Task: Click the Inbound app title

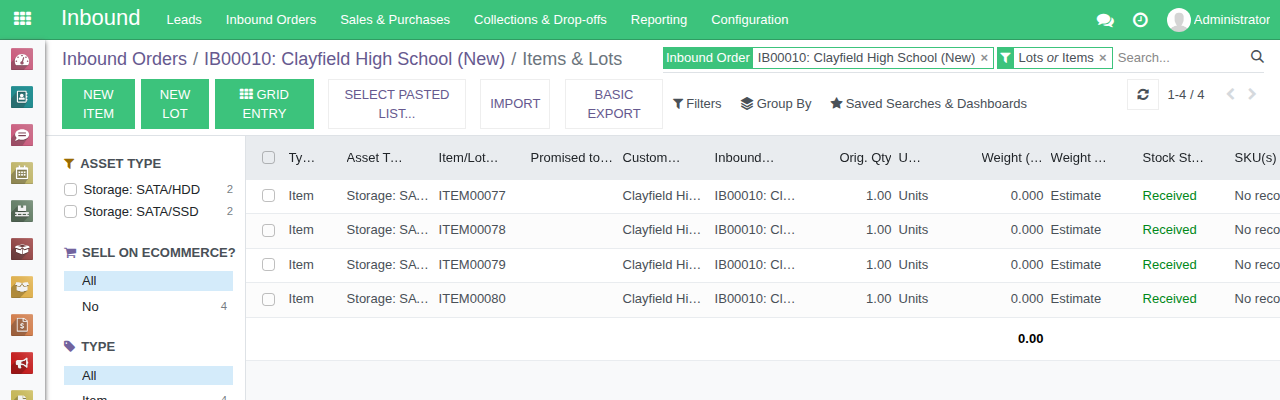Action: click(100, 18)
